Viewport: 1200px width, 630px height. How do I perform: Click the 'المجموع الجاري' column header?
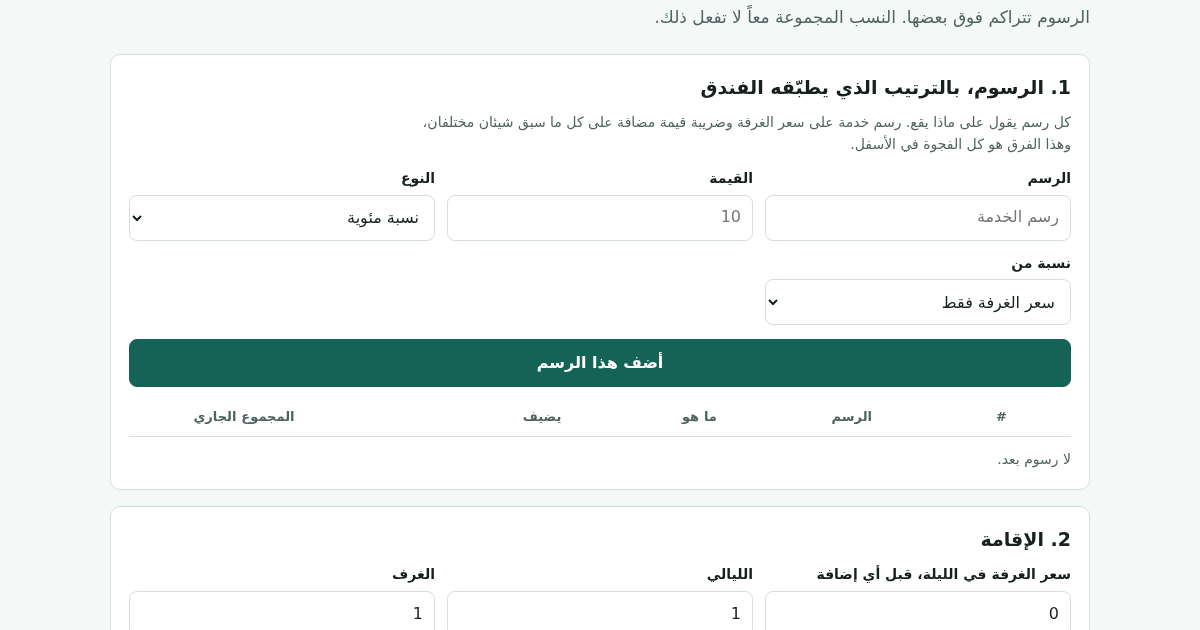(x=244, y=417)
